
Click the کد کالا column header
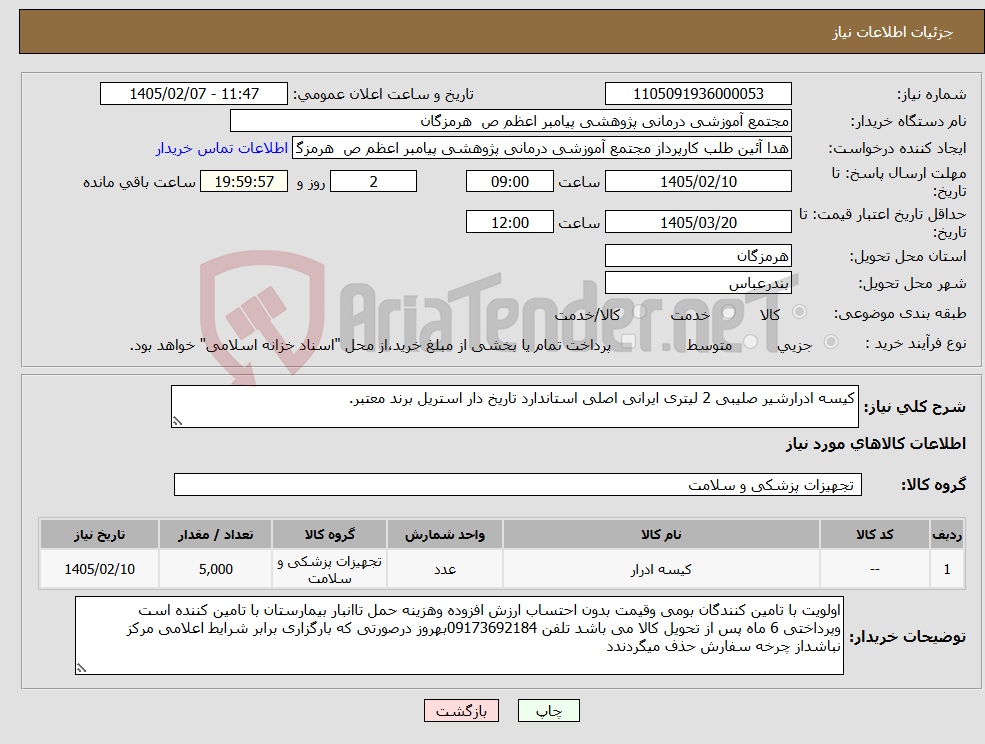[x=874, y=535]
